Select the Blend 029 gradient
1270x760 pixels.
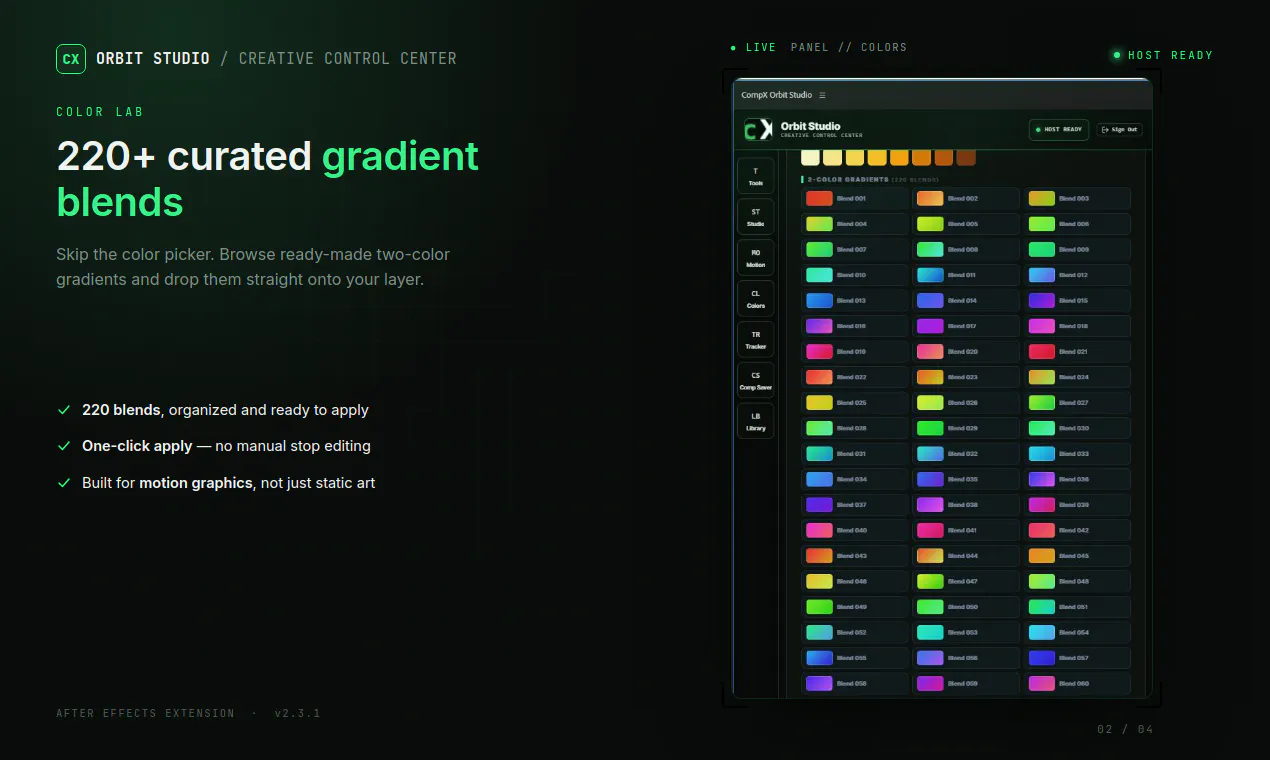point(966,428)
